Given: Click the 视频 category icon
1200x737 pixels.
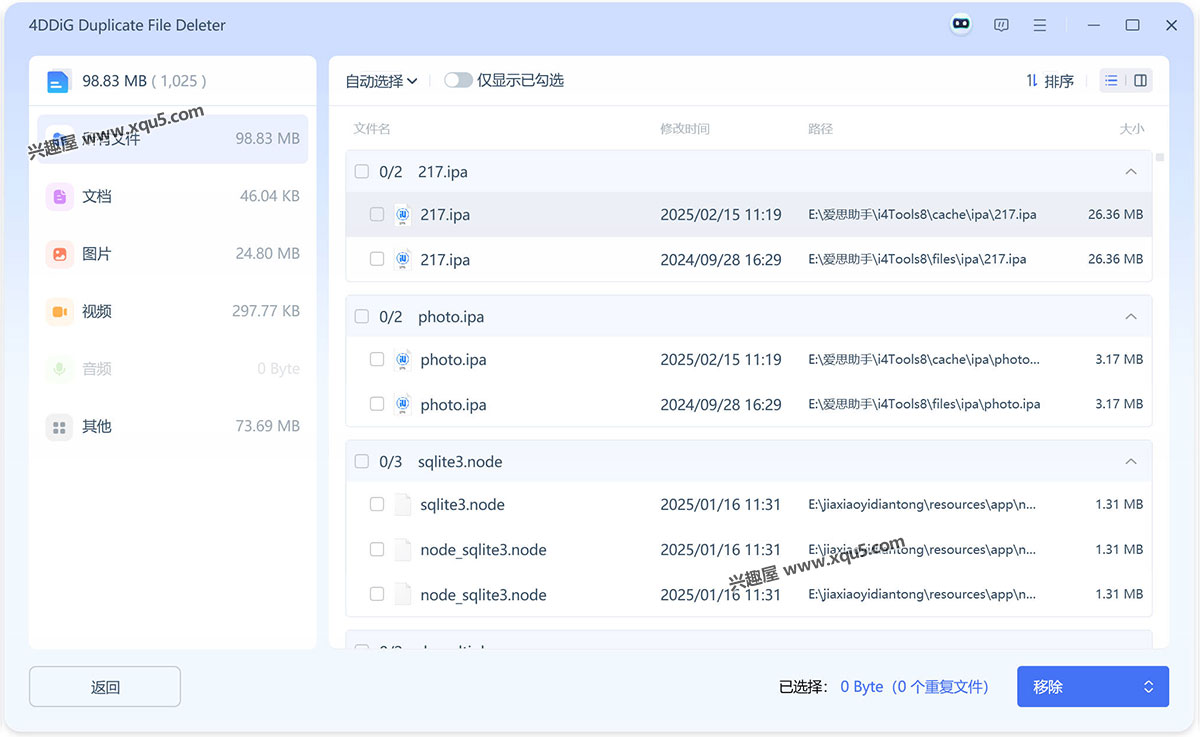Looking at the screenshot, I should pos(60,312).
